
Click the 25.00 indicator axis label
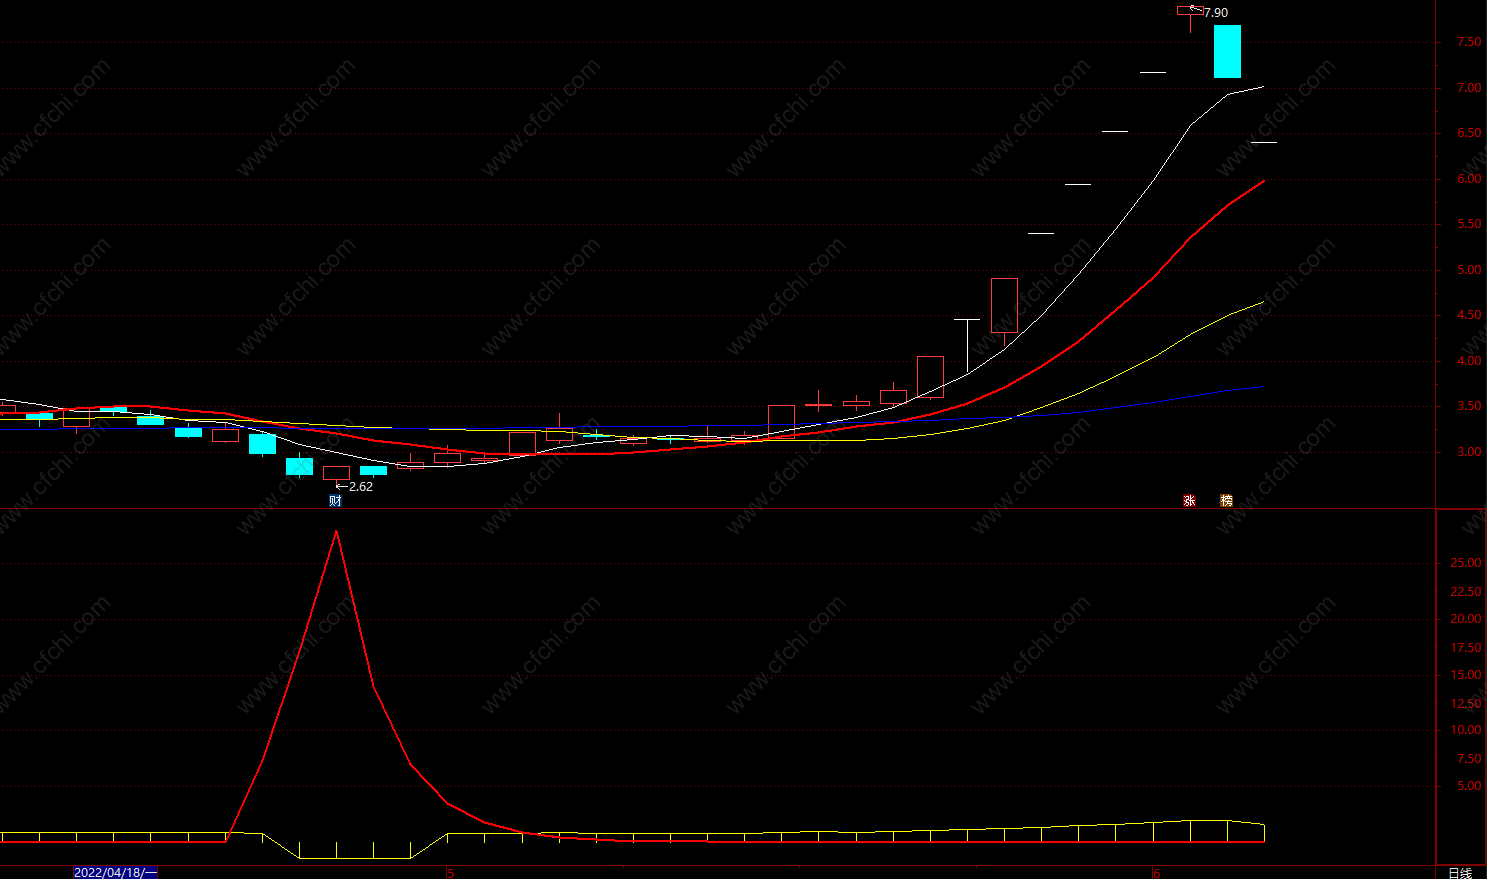(1466, 563)
